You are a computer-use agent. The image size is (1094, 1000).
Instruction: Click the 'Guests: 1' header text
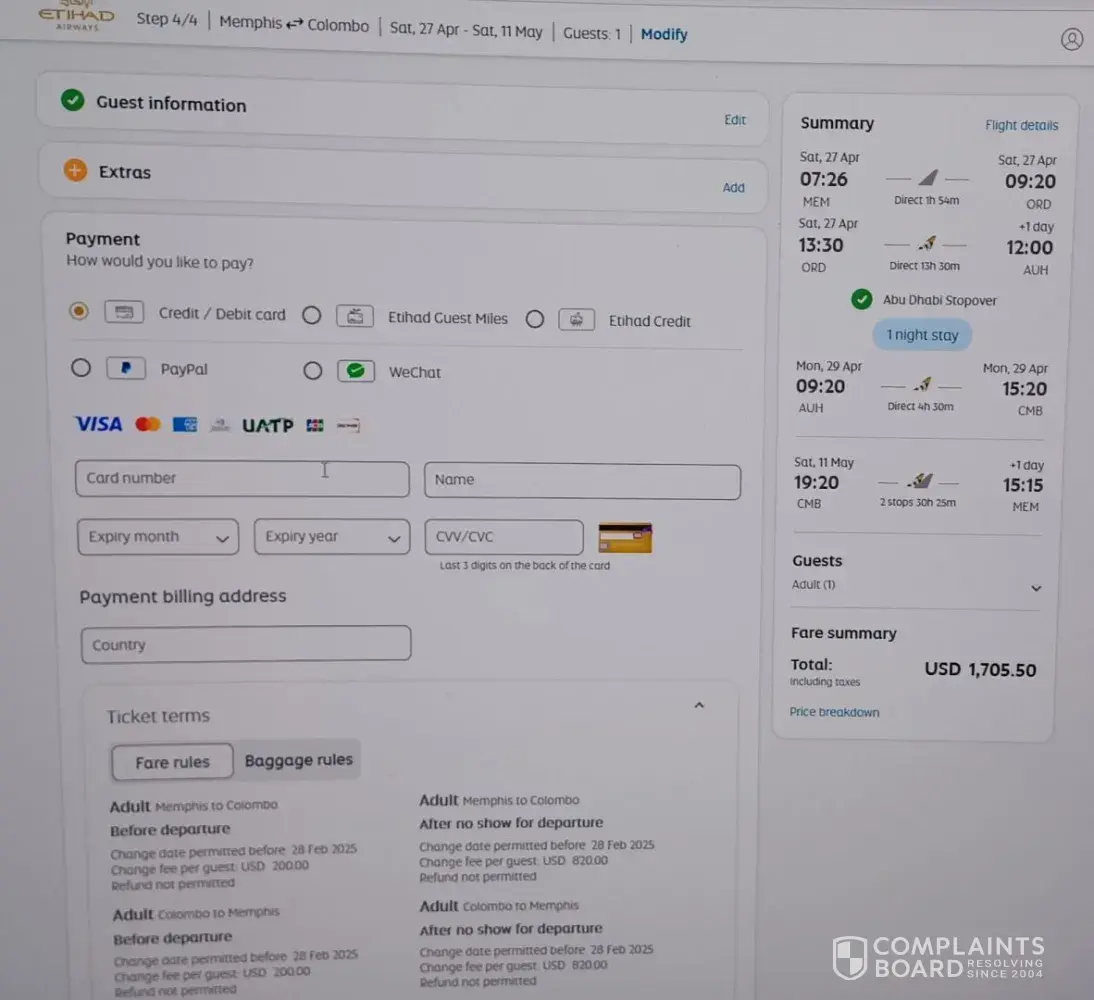pyautogui.click(x=592, y=33)
